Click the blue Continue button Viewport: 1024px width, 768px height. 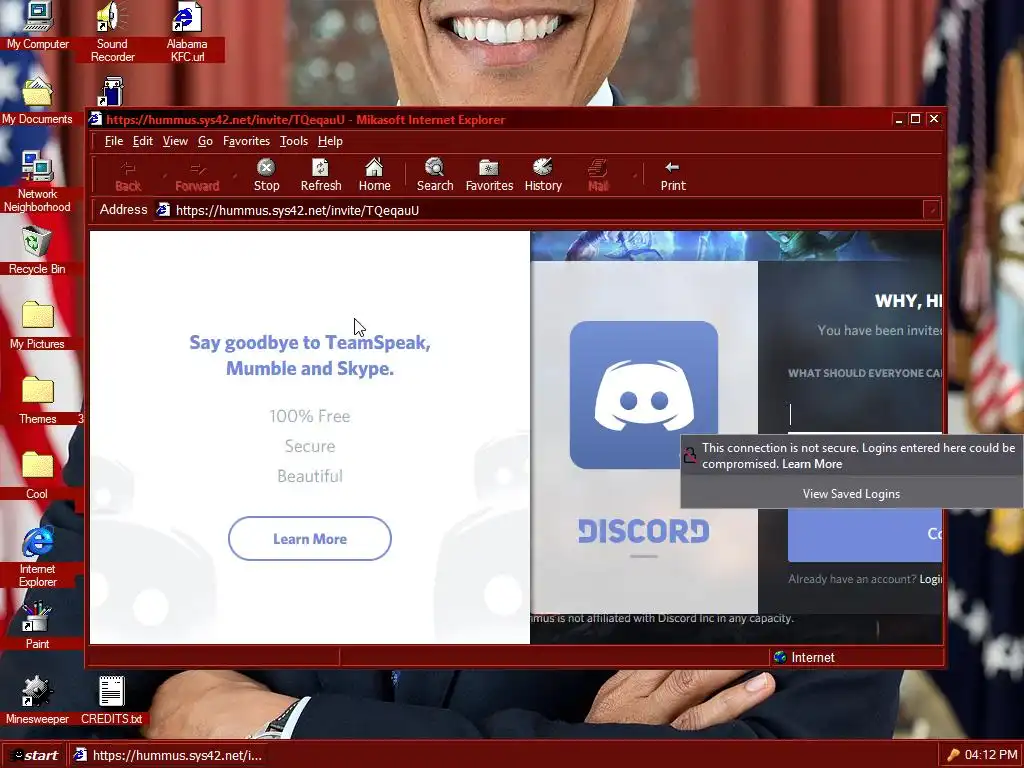pyautogui.click(x=865, y=534)
